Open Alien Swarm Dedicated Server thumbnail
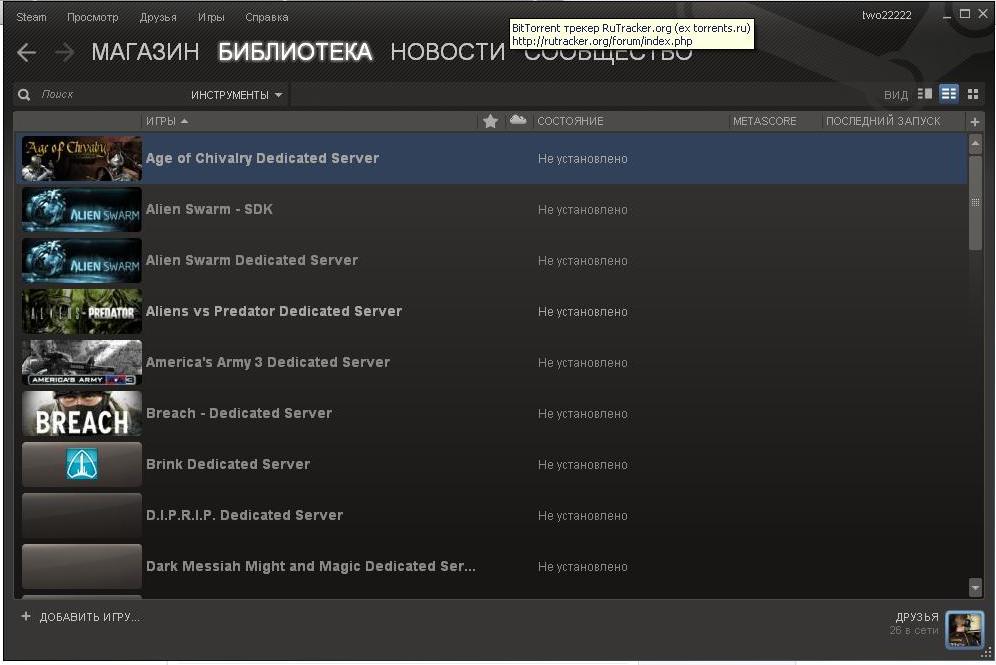Viewport: 996px width, 665px height. point(81,260)
